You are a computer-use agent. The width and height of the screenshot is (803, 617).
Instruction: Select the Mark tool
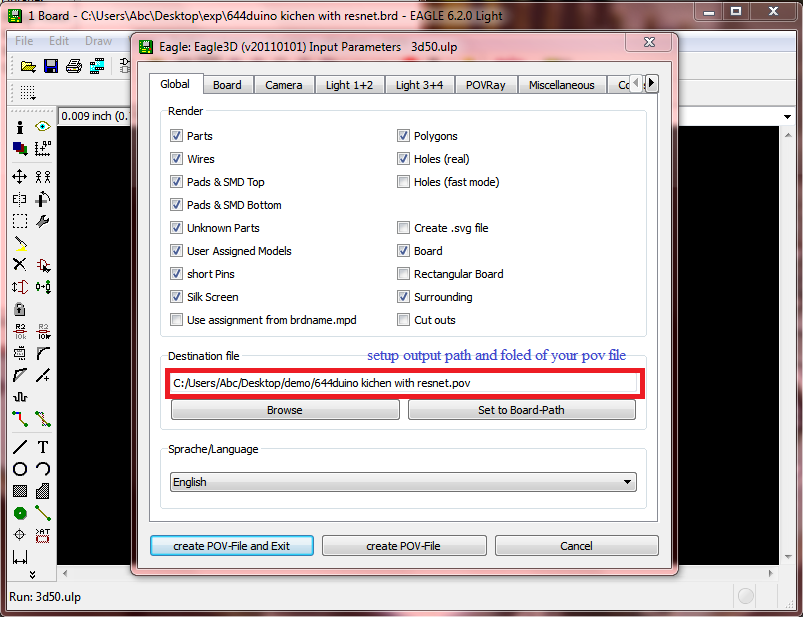43,148
